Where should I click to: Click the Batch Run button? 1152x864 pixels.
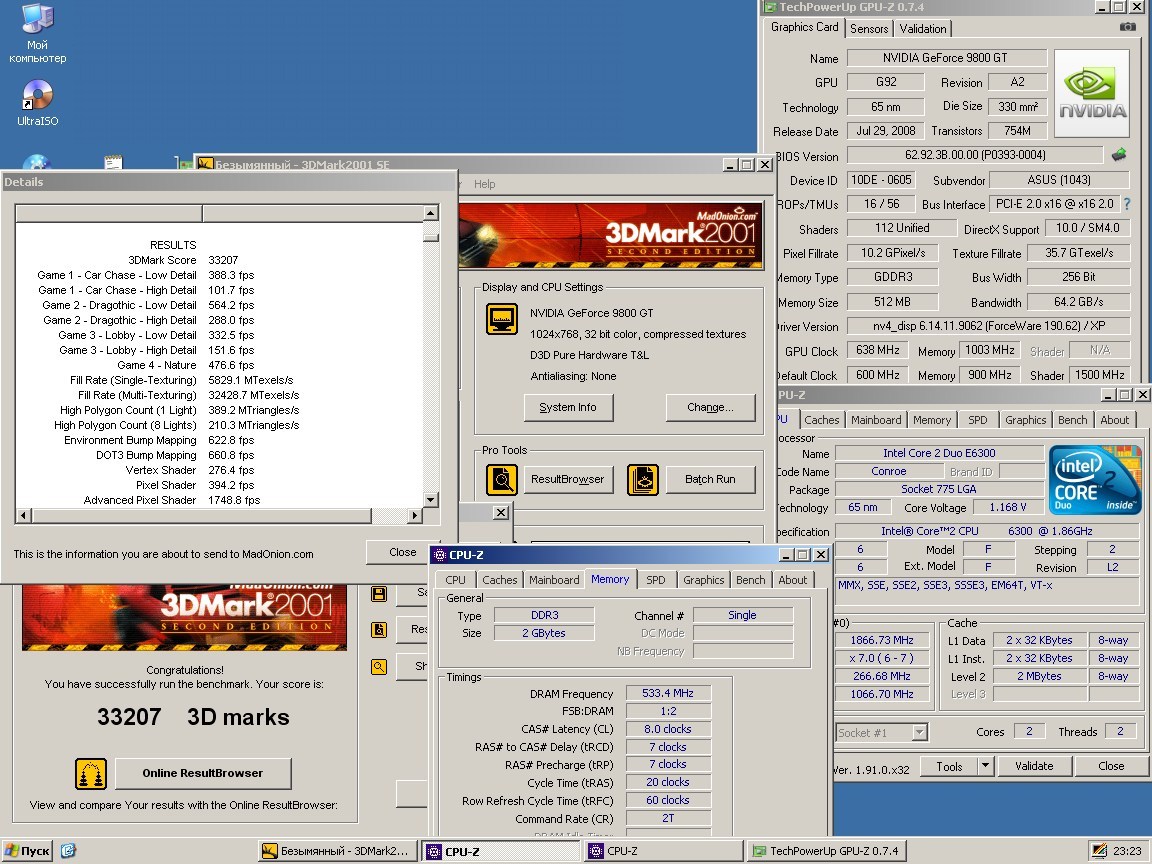(x=710, y=479)
